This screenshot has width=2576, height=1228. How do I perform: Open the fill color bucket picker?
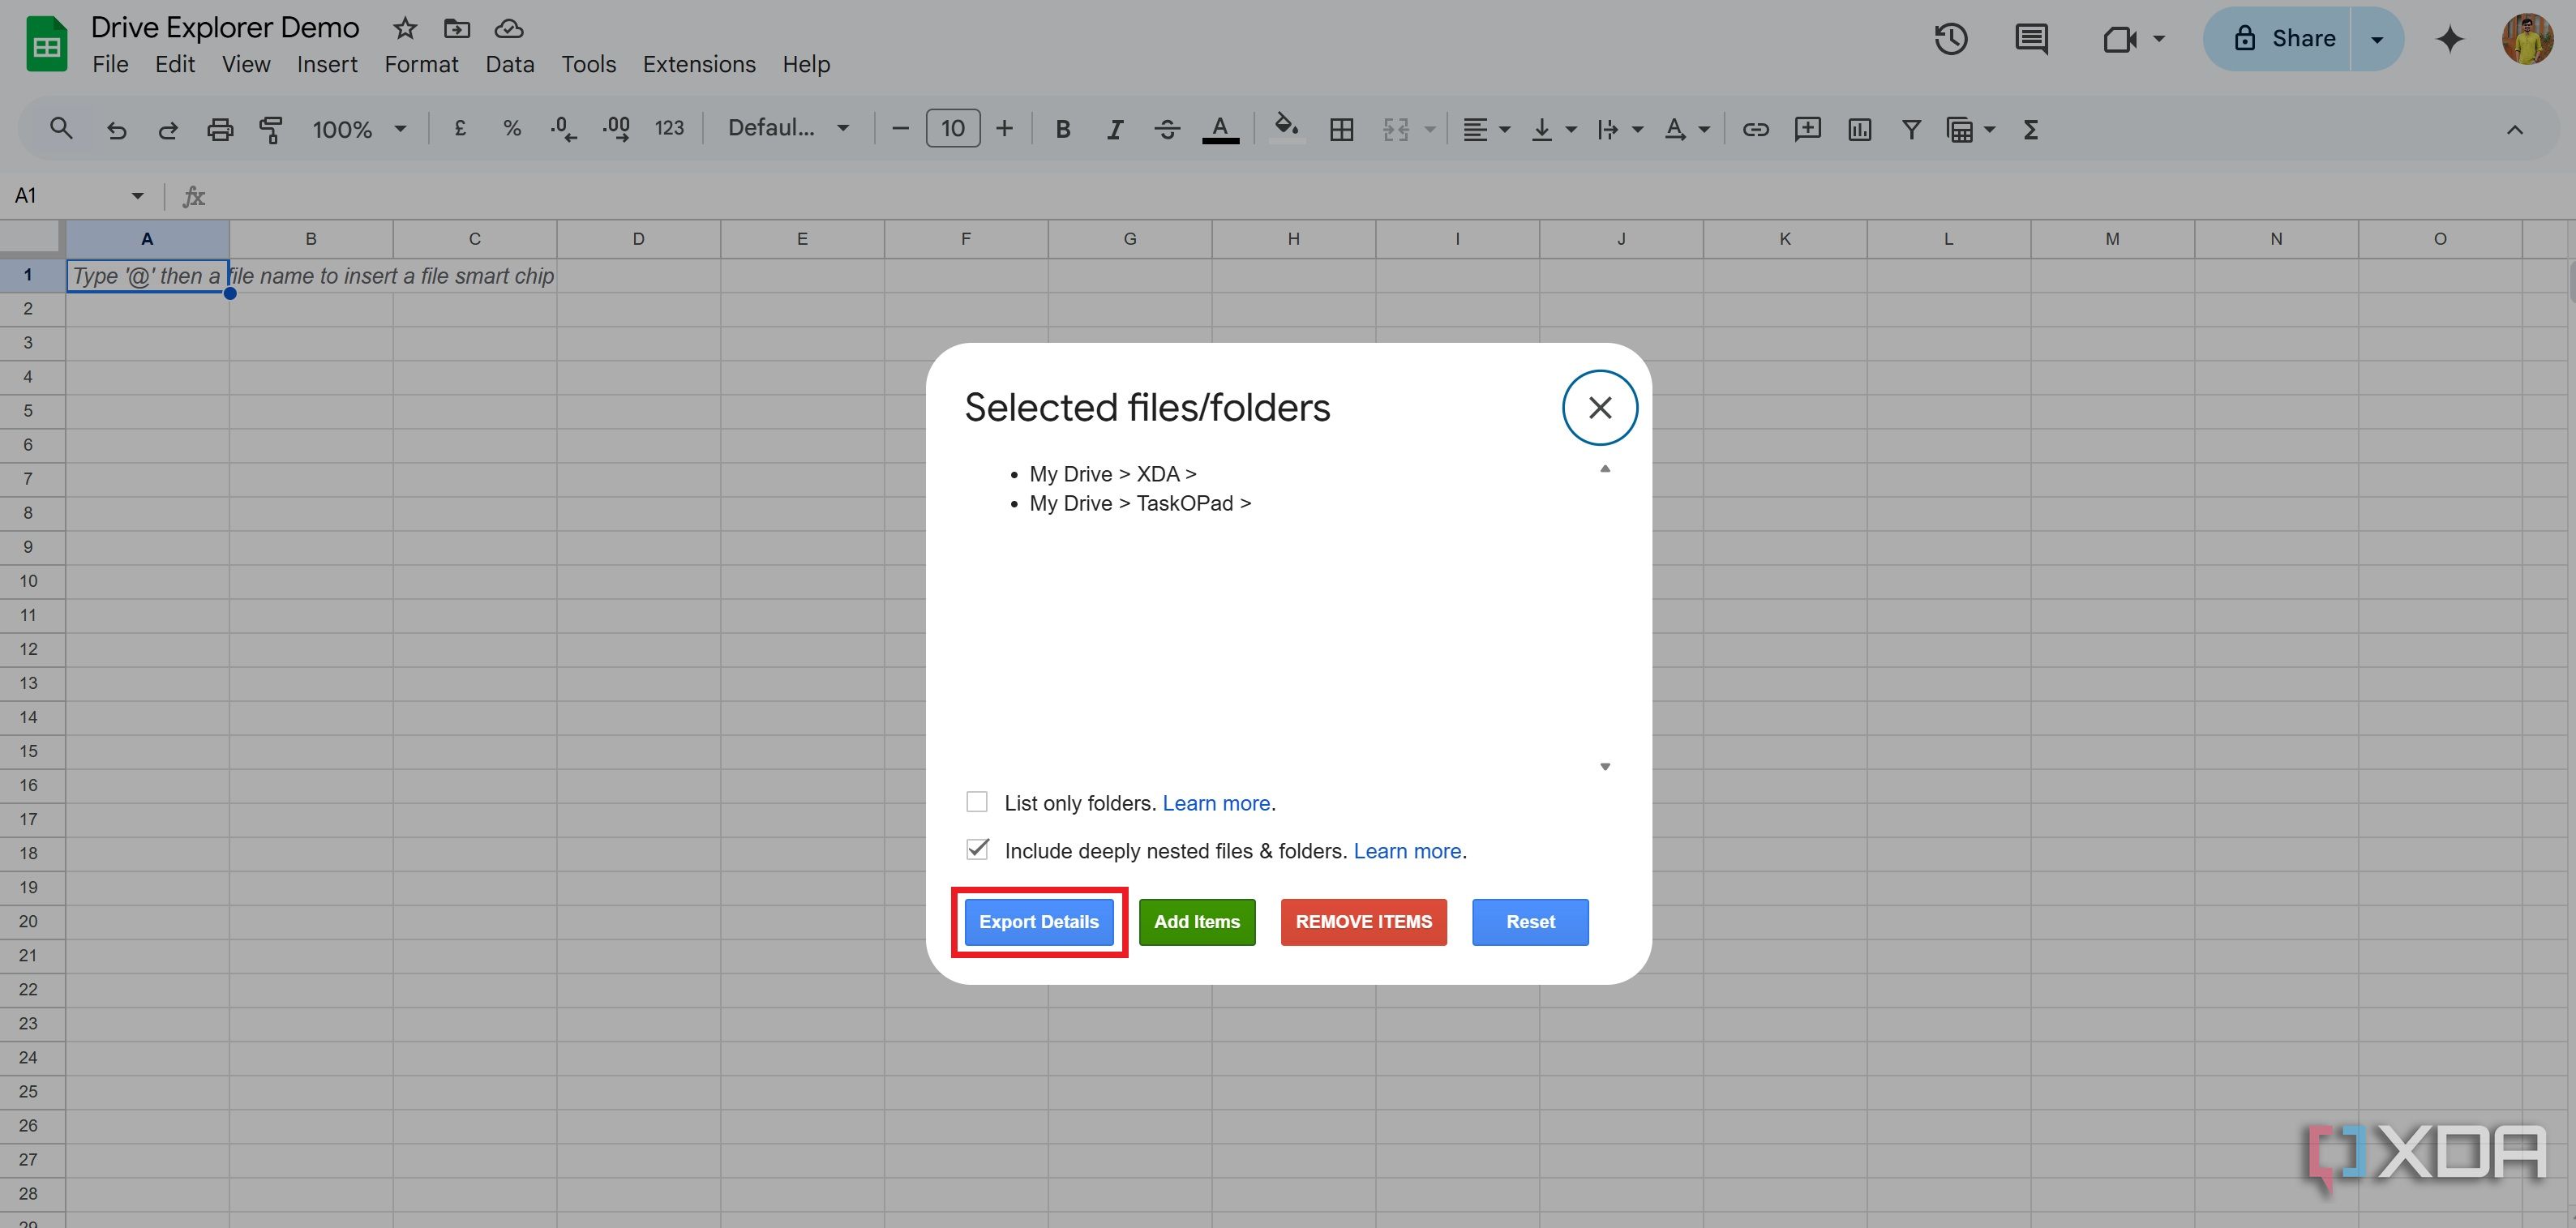pos(1286,129)
